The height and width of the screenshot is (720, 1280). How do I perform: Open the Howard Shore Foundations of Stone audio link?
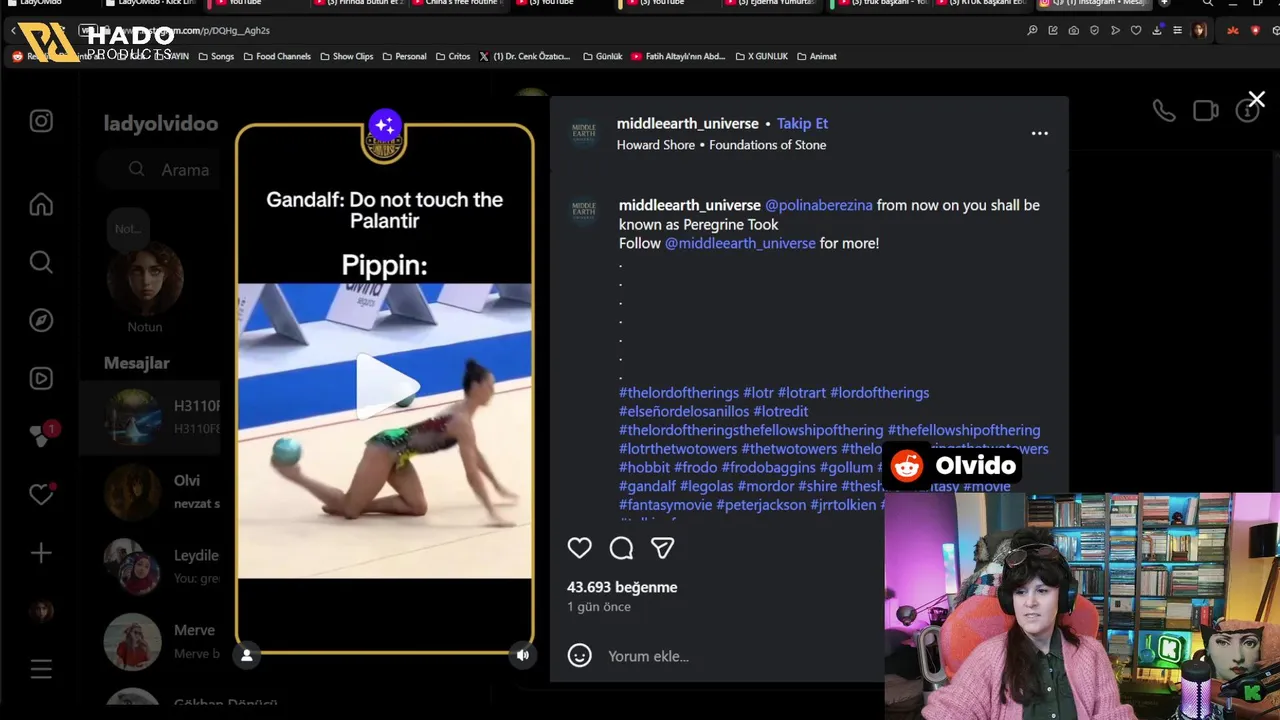click(x=721, y=145)
